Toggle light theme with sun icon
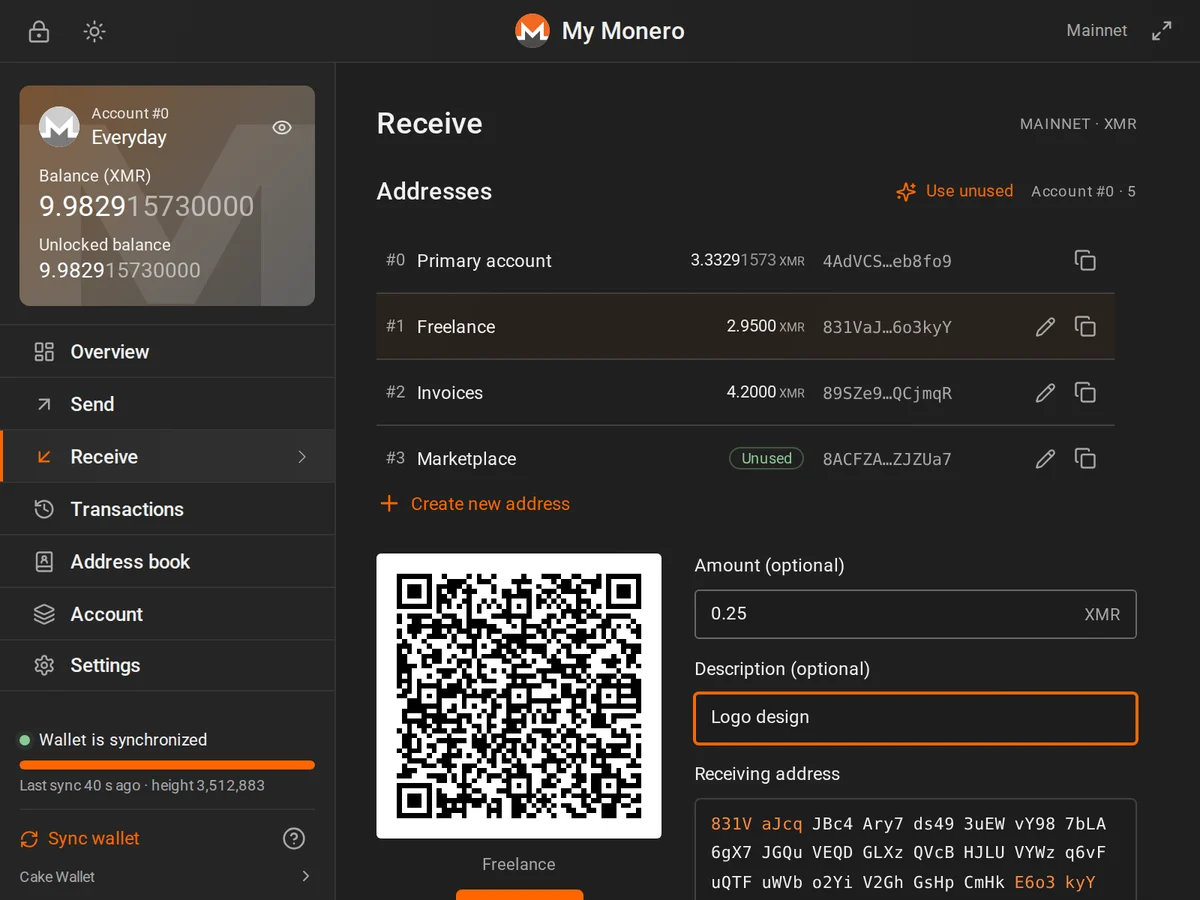 94,31
